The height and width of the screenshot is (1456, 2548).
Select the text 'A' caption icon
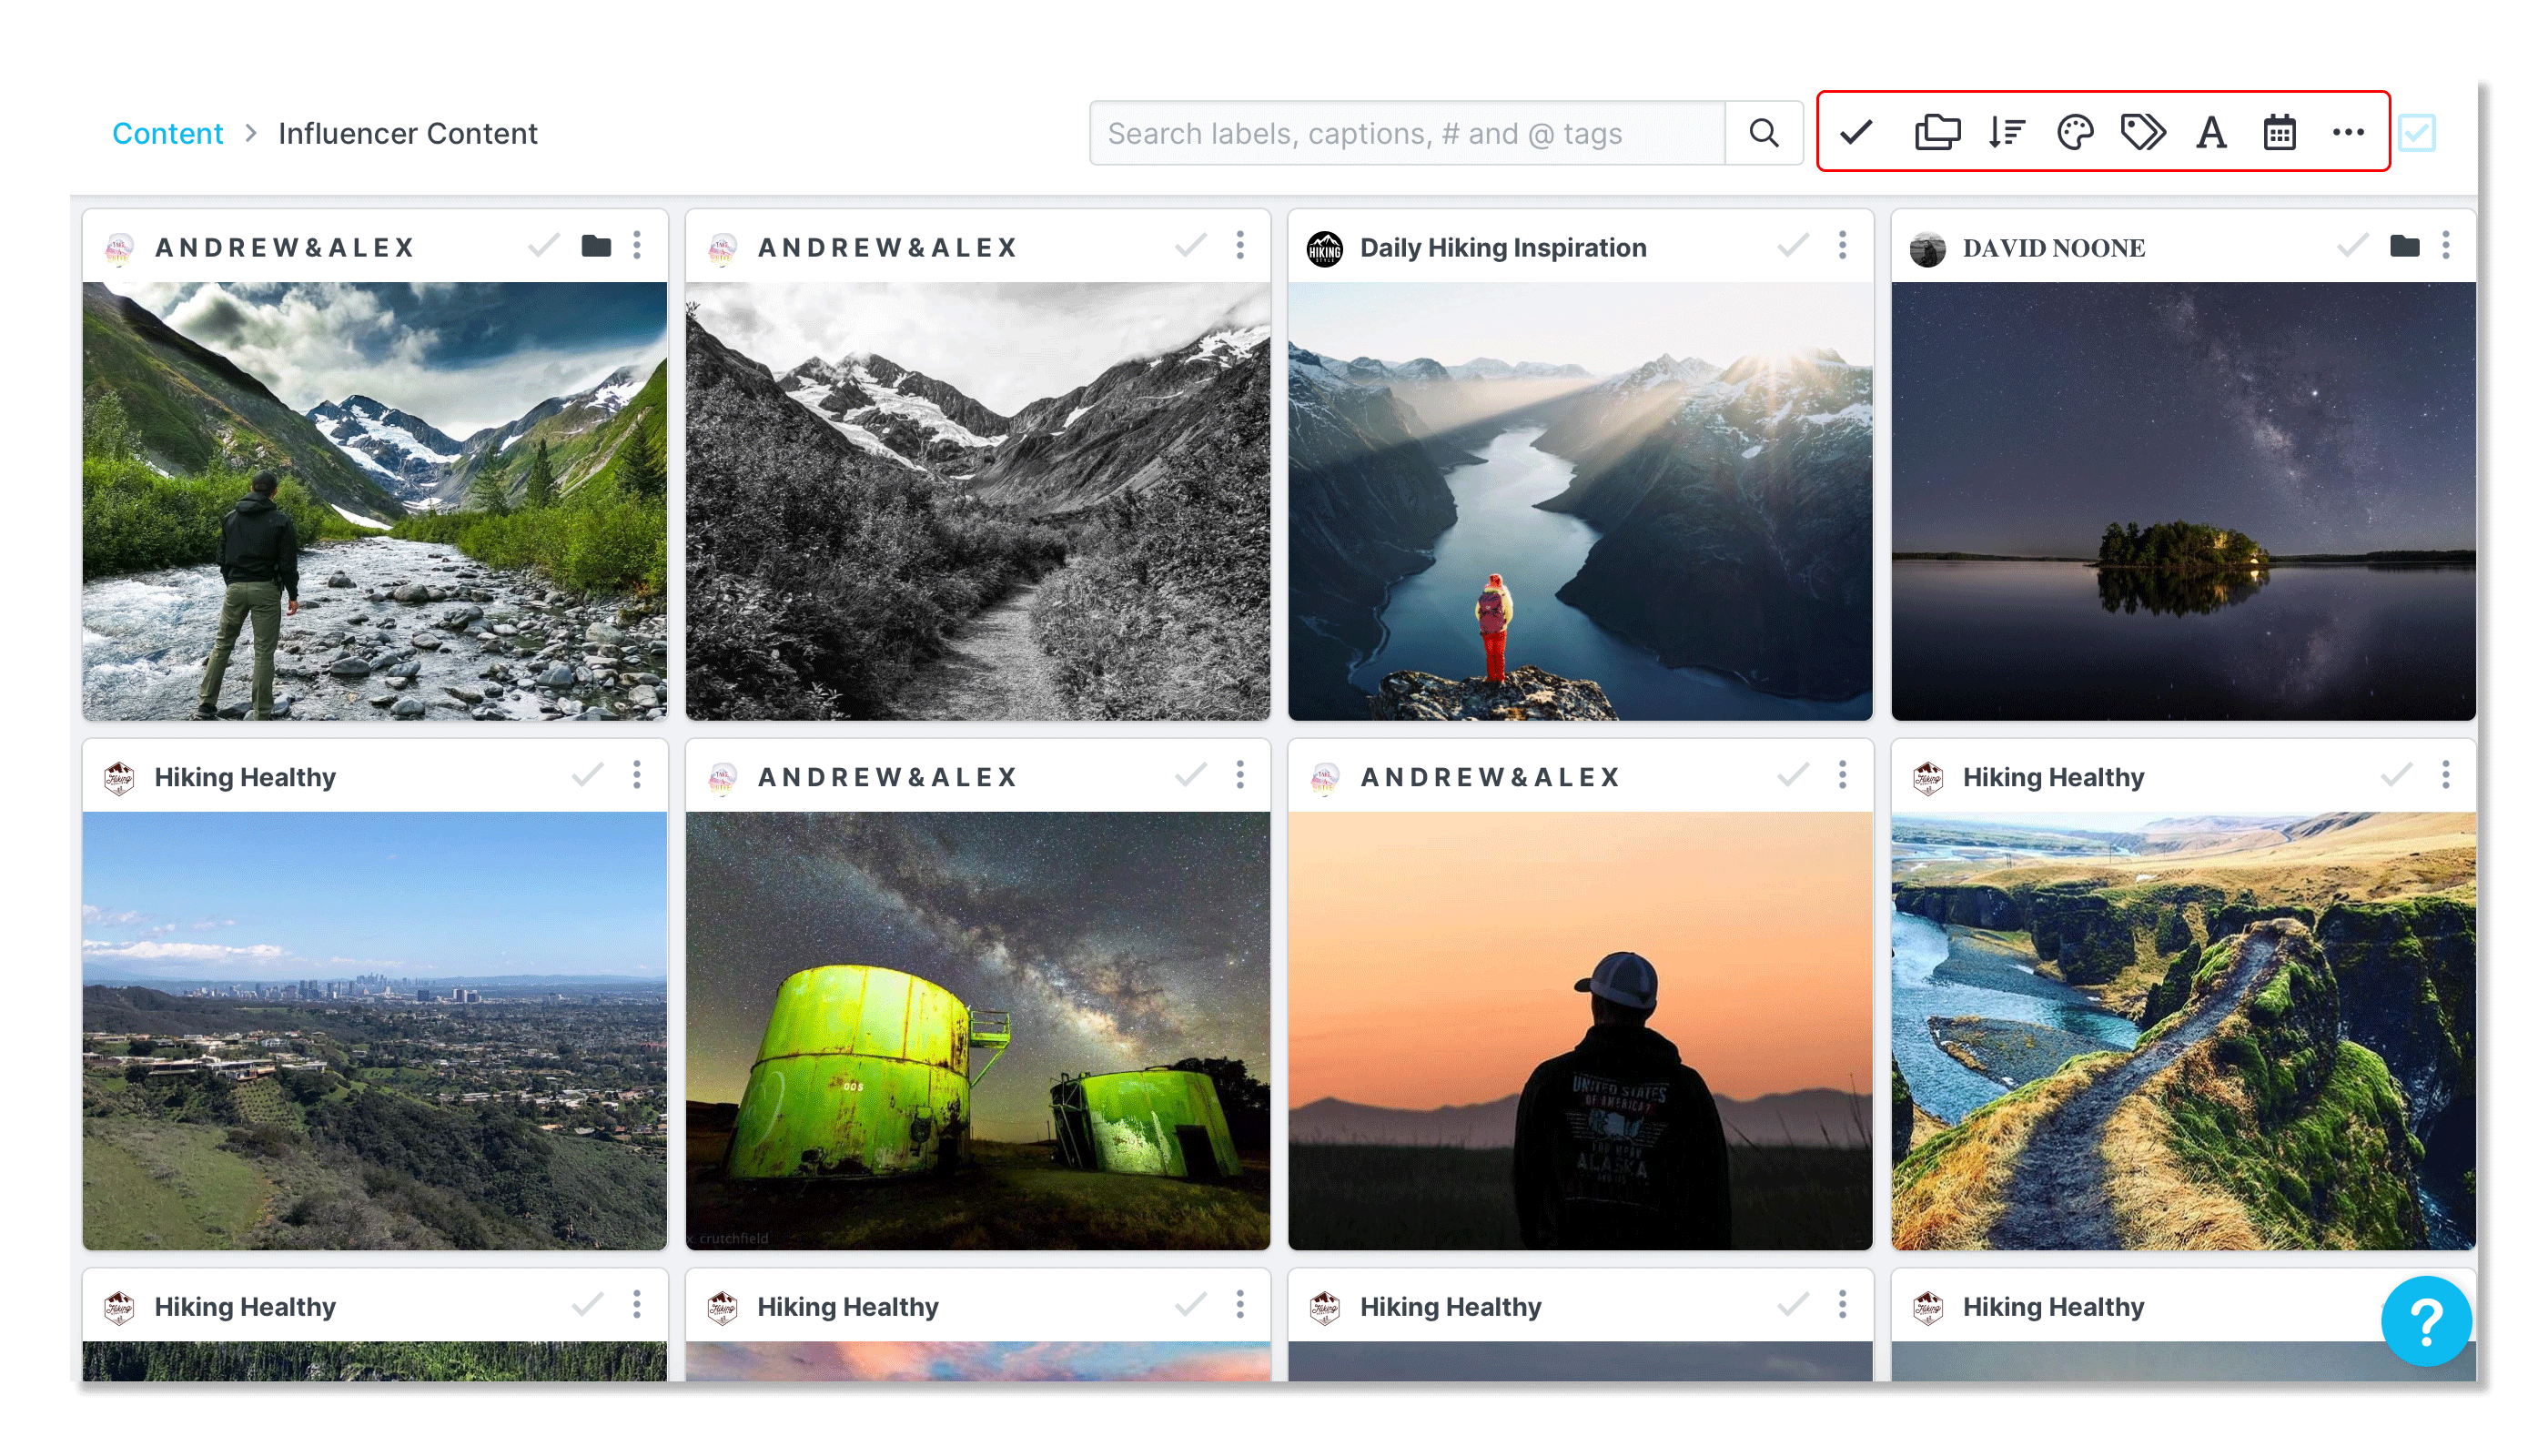[2211, 132]
